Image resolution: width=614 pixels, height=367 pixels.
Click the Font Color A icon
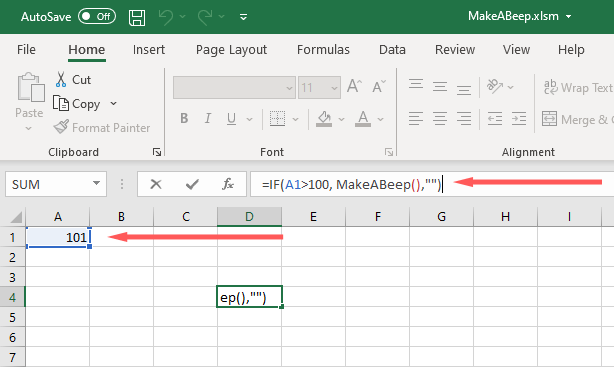[363, 118]
